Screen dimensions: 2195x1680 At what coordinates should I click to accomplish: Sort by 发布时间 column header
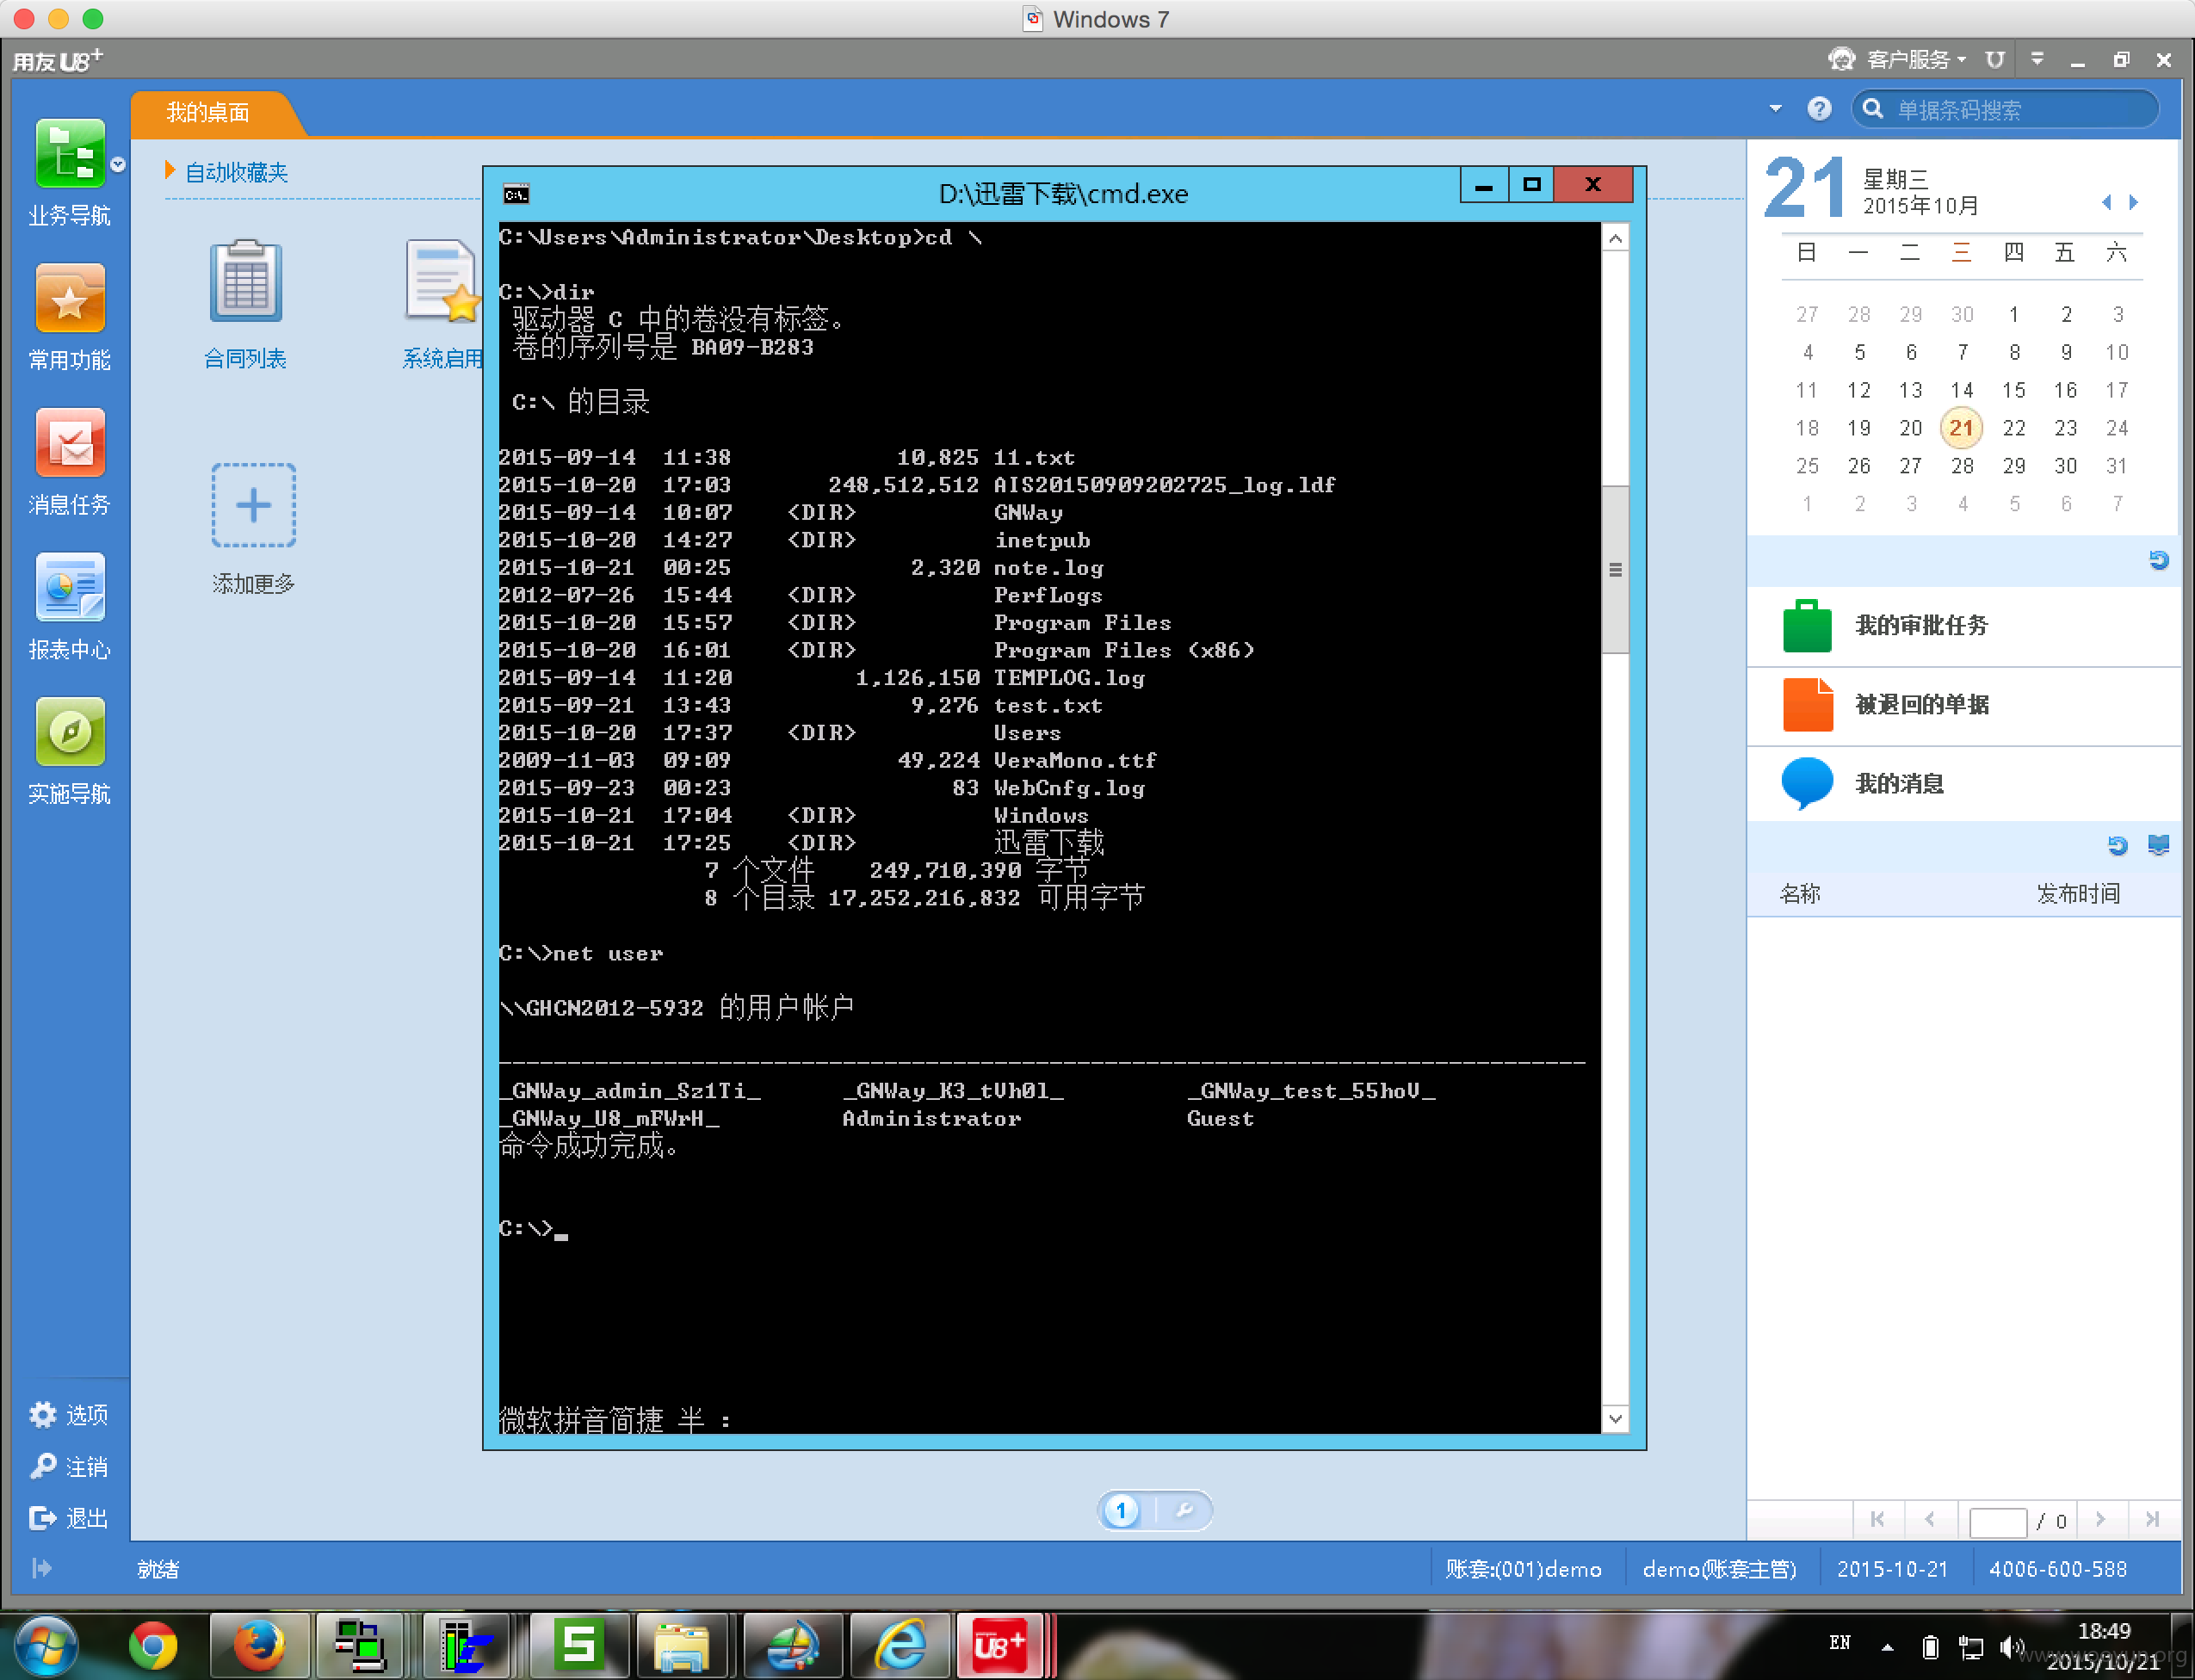click(x=2078, y=893)
